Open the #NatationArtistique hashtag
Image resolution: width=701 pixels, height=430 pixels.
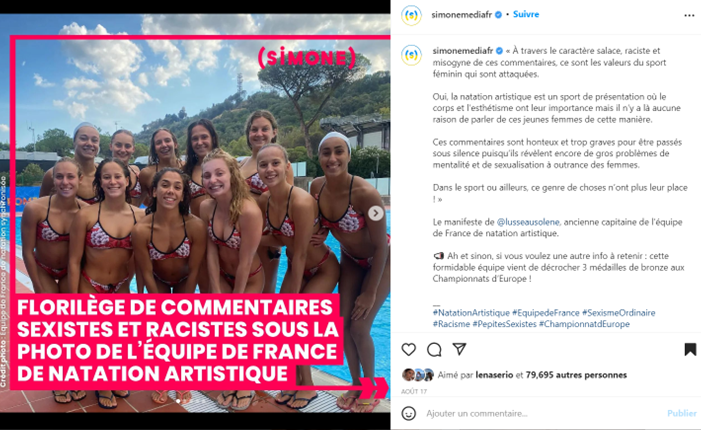click(471, 312)
